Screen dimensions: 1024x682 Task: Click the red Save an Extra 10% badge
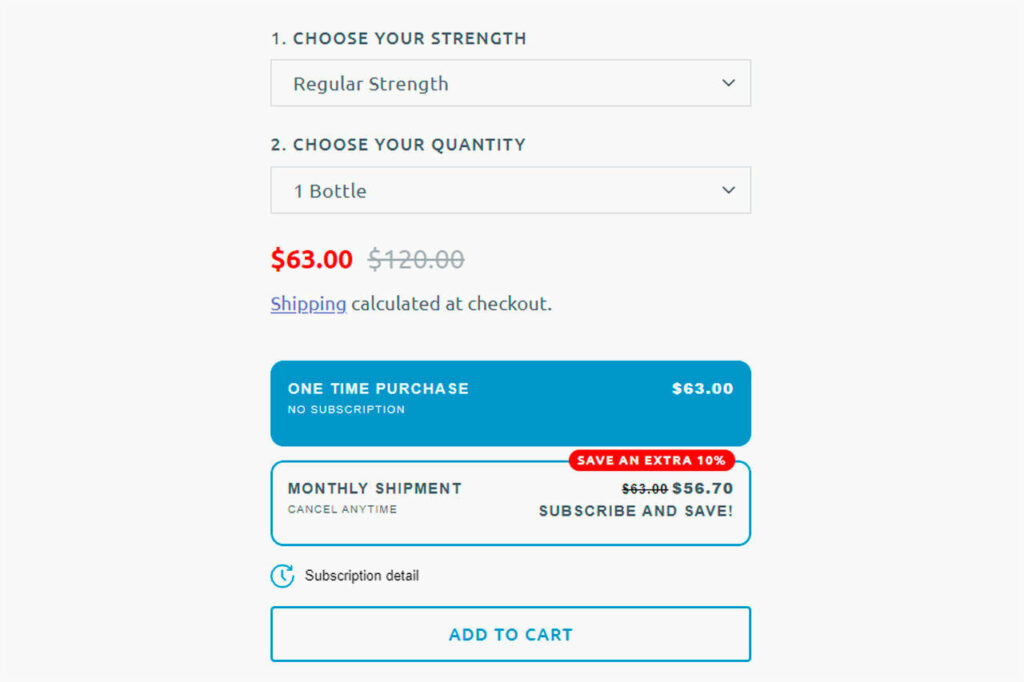click(652, 461)
